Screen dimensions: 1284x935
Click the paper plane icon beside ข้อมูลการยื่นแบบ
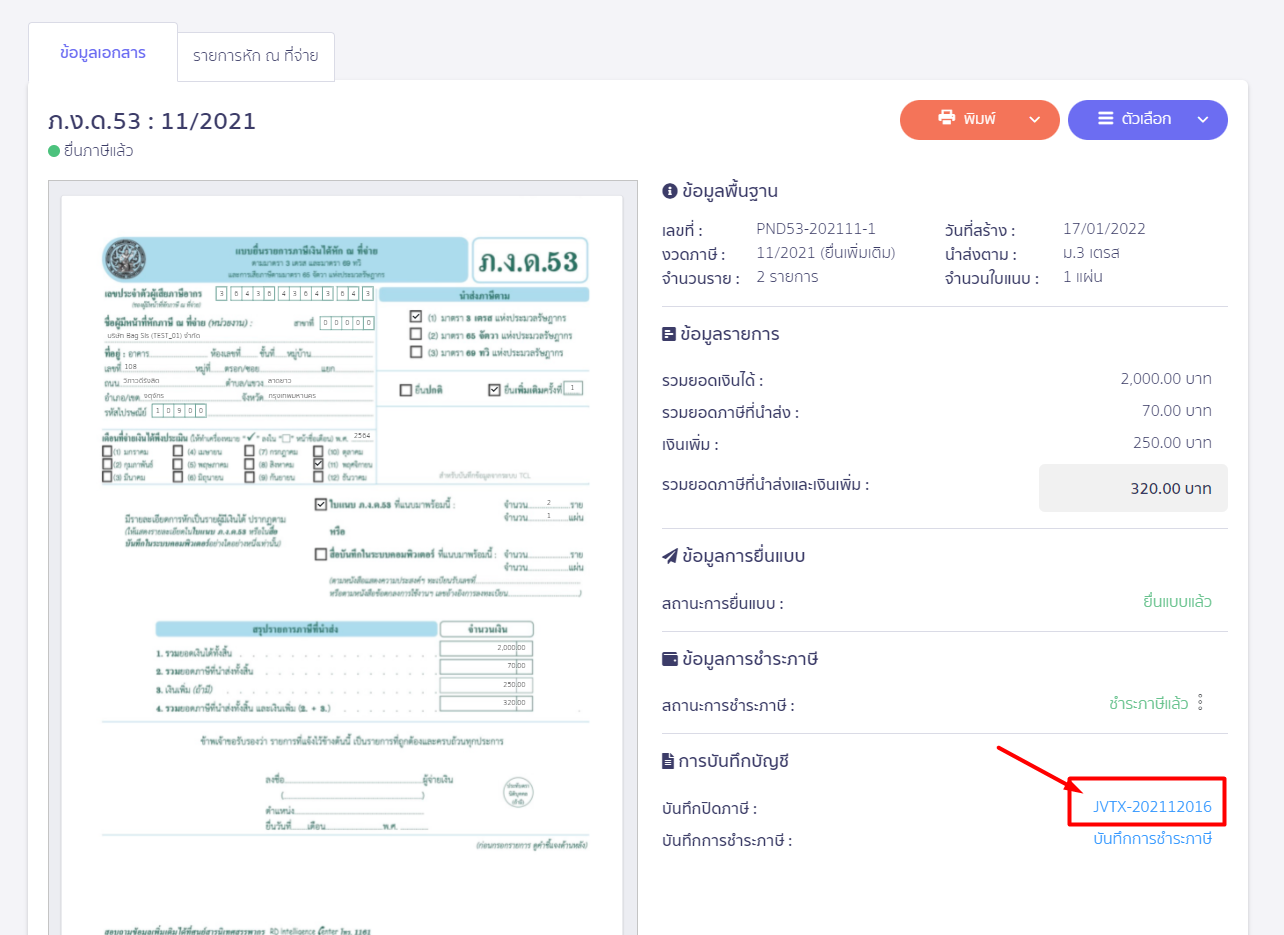(667, 555)
